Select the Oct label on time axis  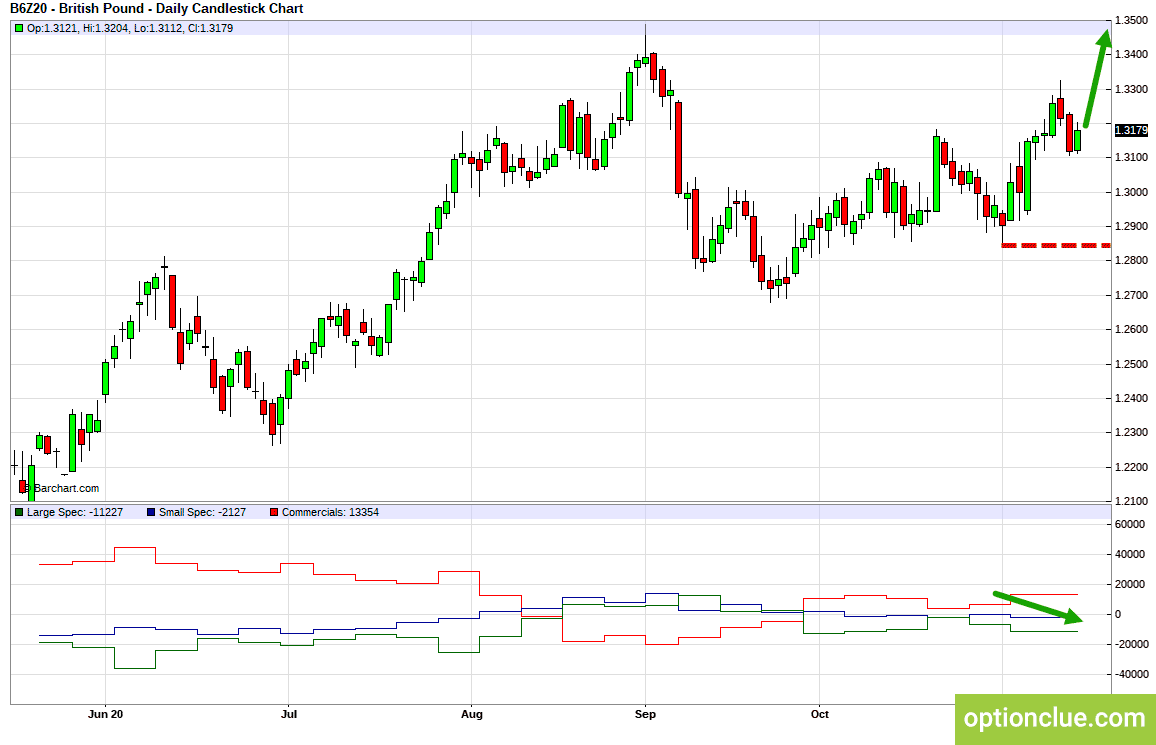(819, 714)
